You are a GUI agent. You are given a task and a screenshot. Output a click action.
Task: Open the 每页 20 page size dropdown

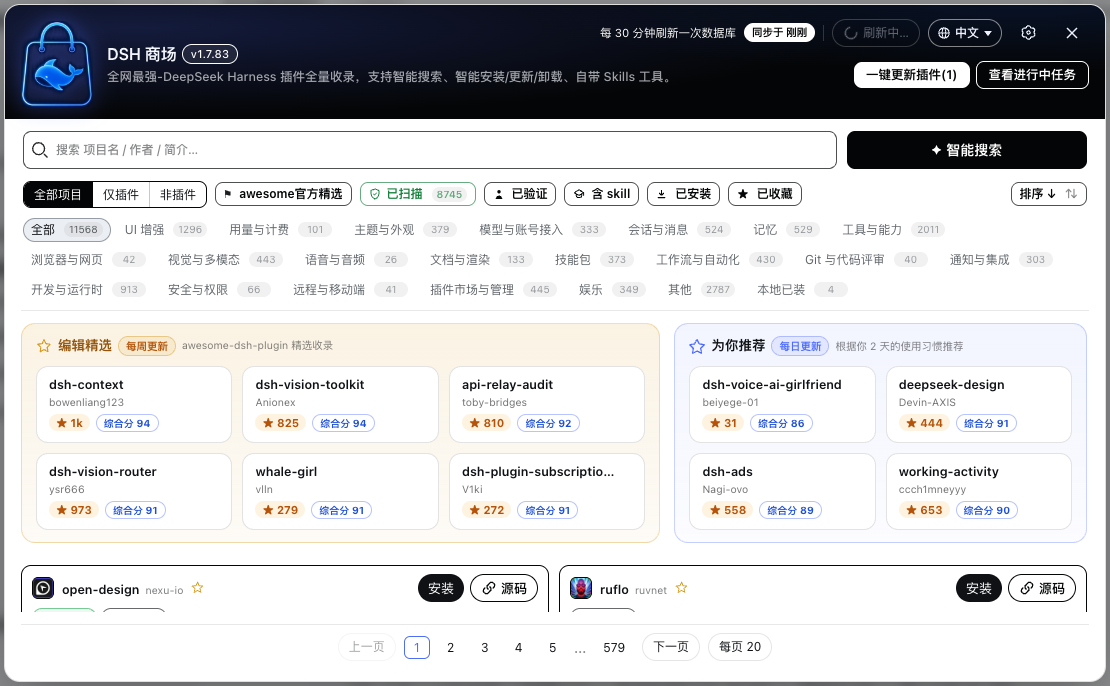pos(740,646)
